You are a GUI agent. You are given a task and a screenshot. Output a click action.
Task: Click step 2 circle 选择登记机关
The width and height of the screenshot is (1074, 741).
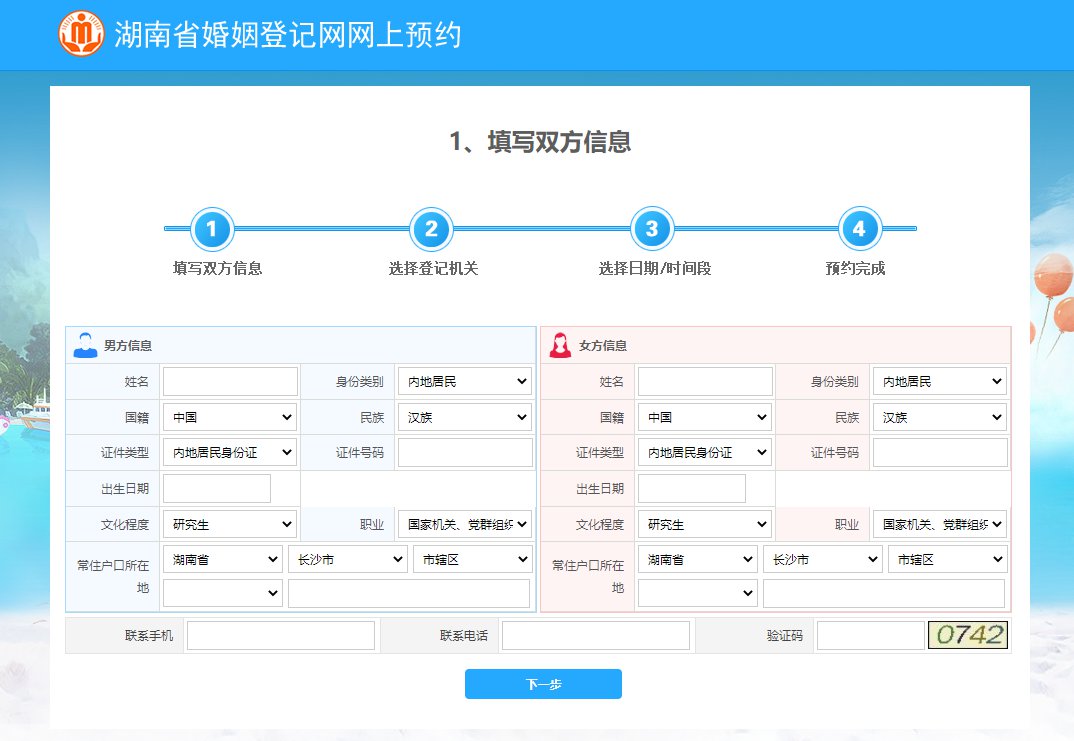coord(431,229)
